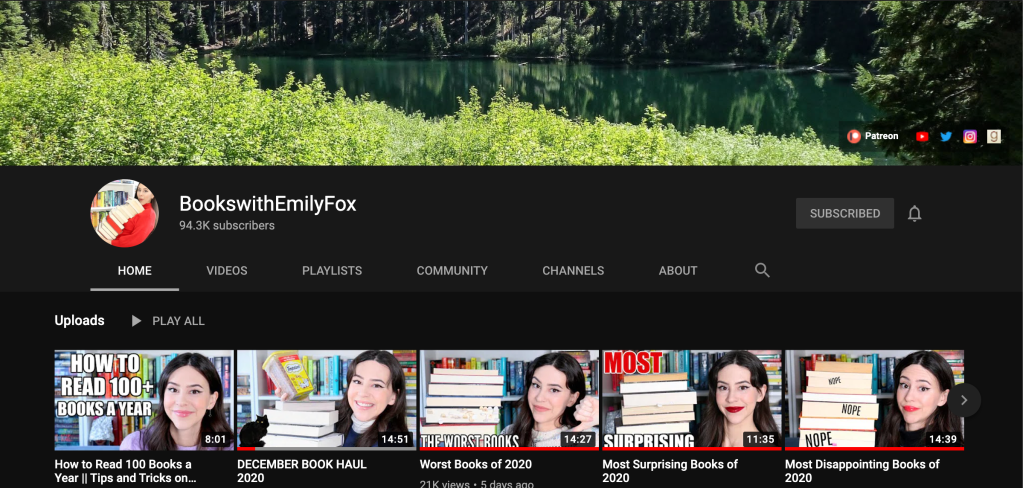
Task: Go to the COMMUNITY tab
Action: pos(452,270)
